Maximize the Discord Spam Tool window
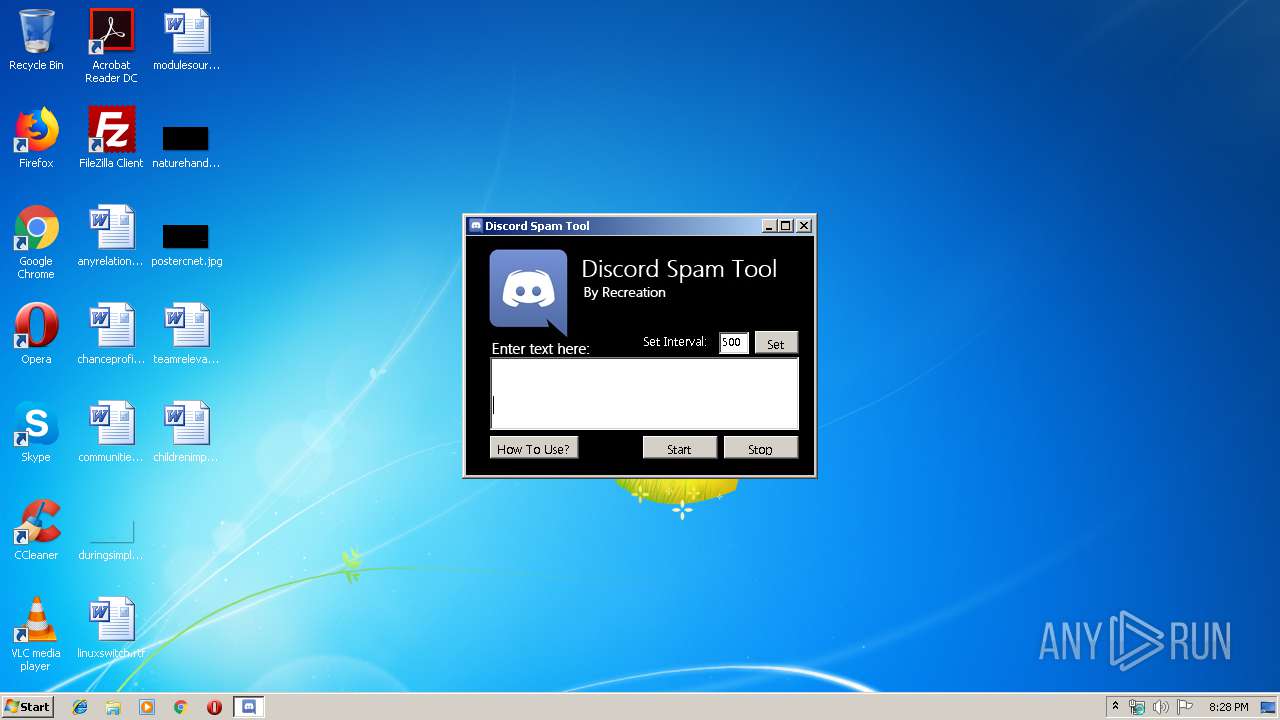 coord(785,226)
